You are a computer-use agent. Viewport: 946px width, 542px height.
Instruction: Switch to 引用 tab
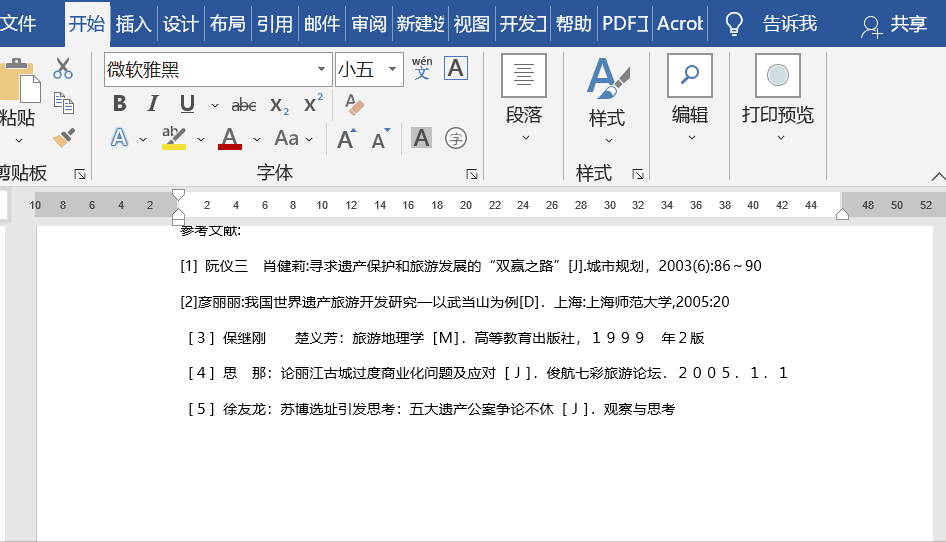click(275, 24)
